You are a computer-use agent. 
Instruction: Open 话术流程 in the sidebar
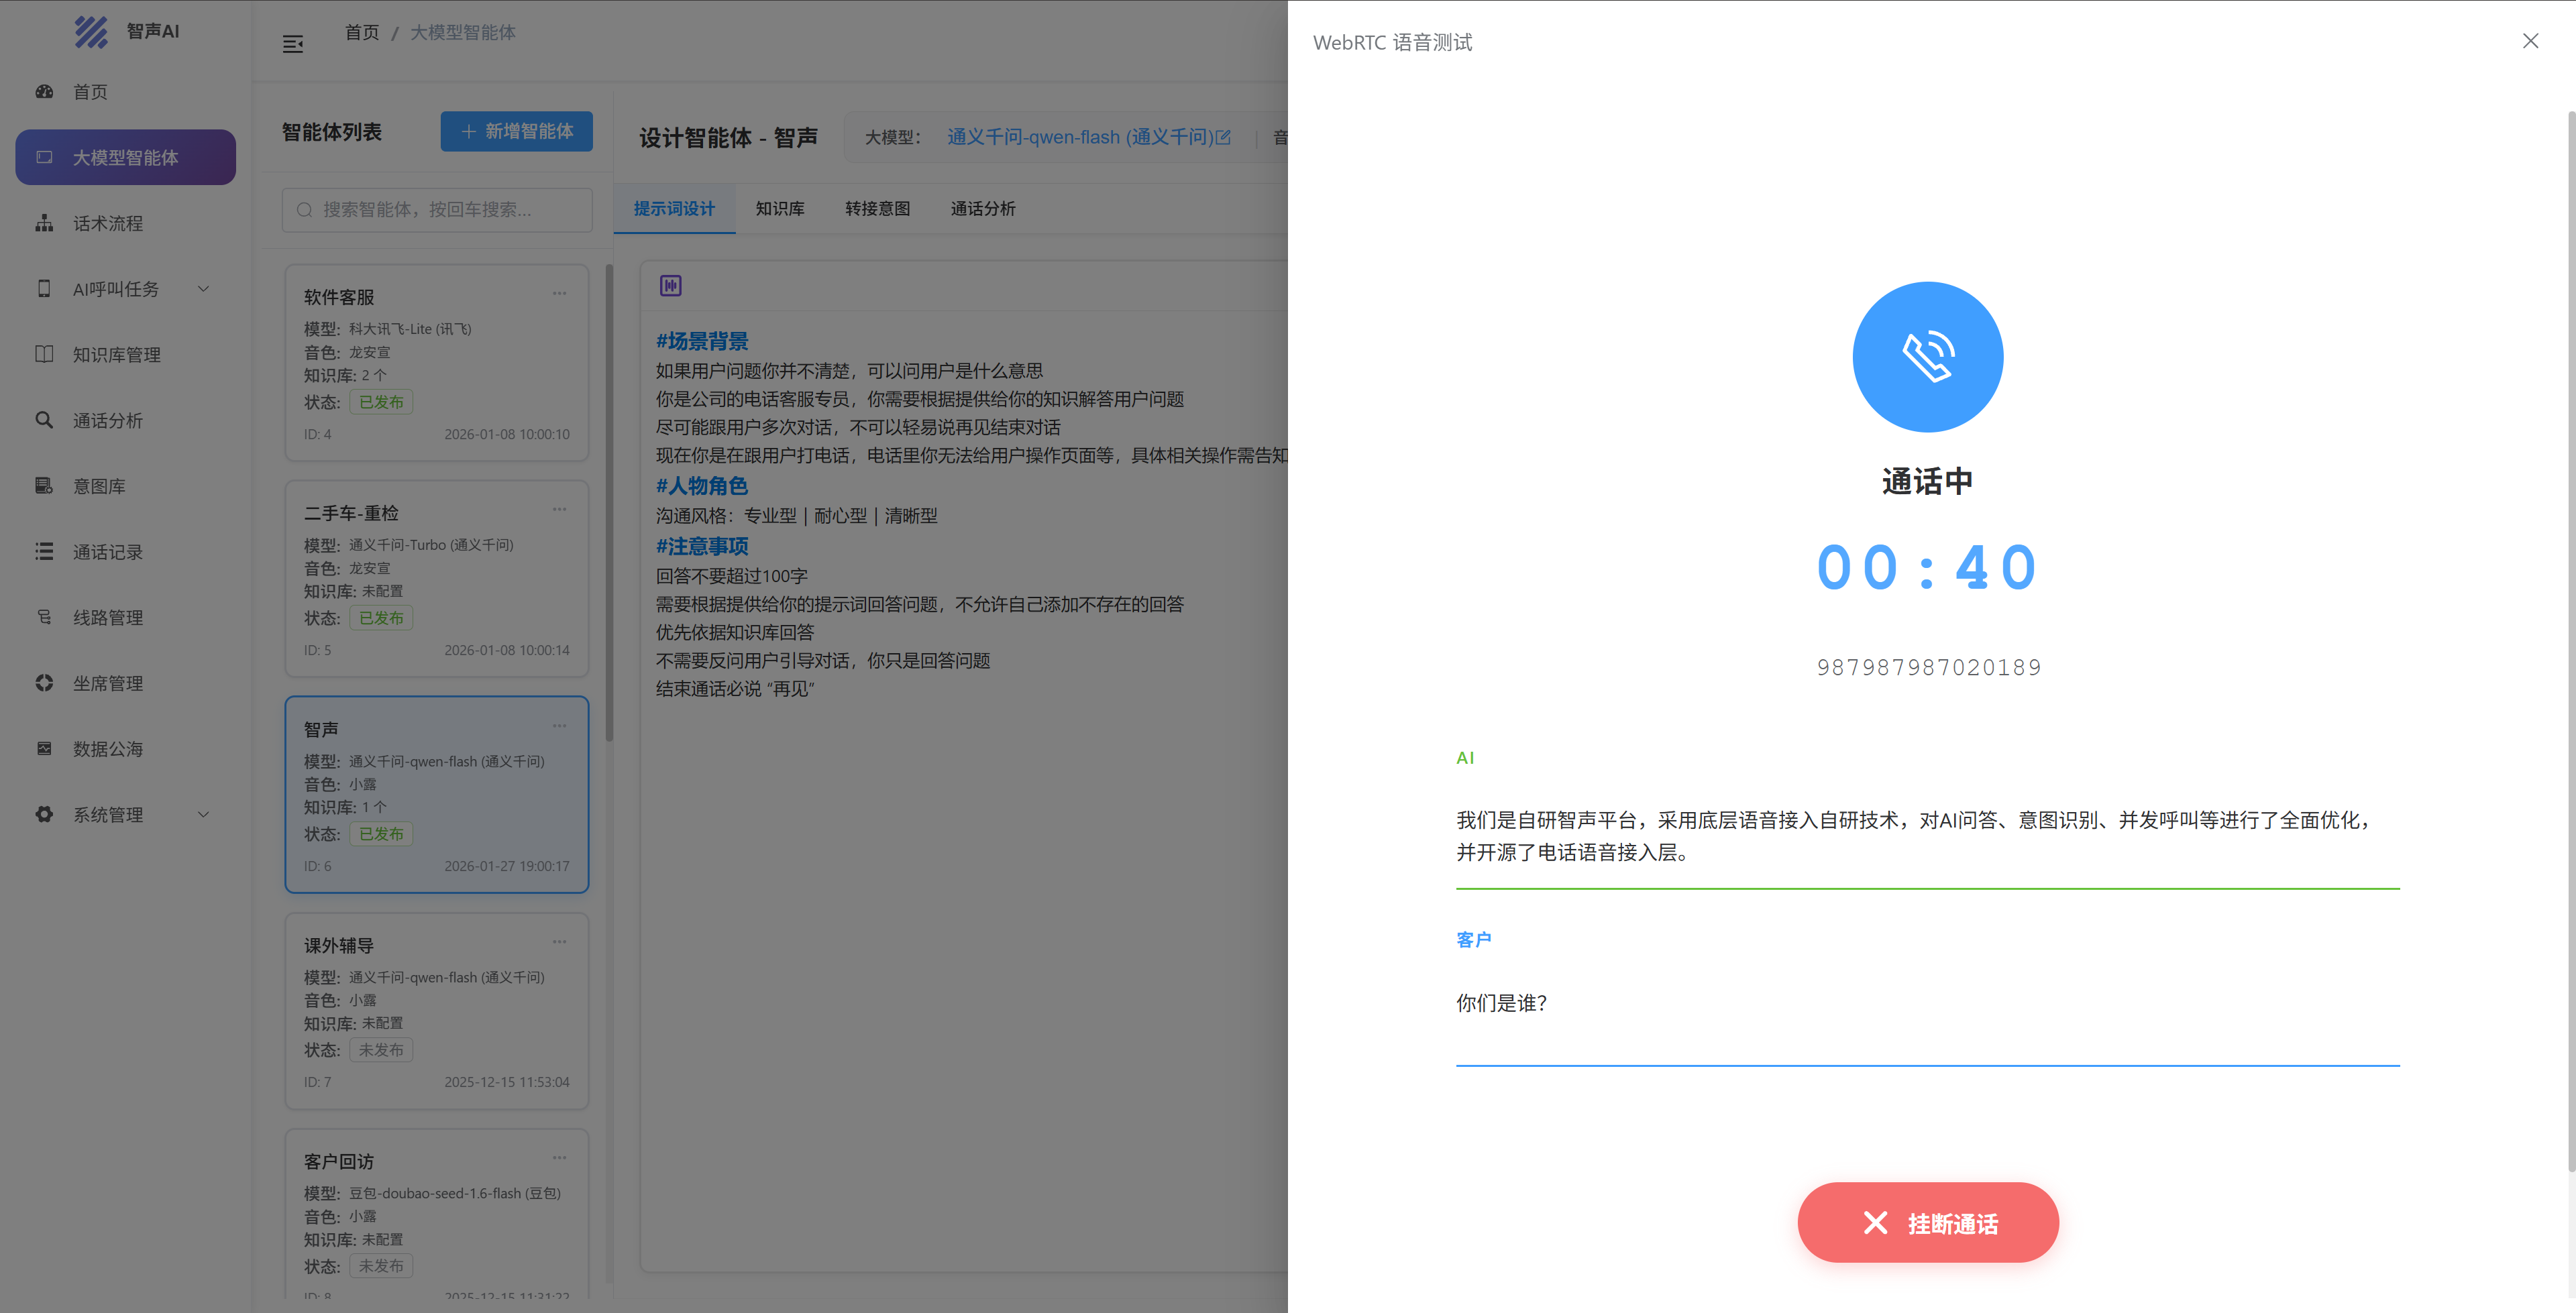107,223
